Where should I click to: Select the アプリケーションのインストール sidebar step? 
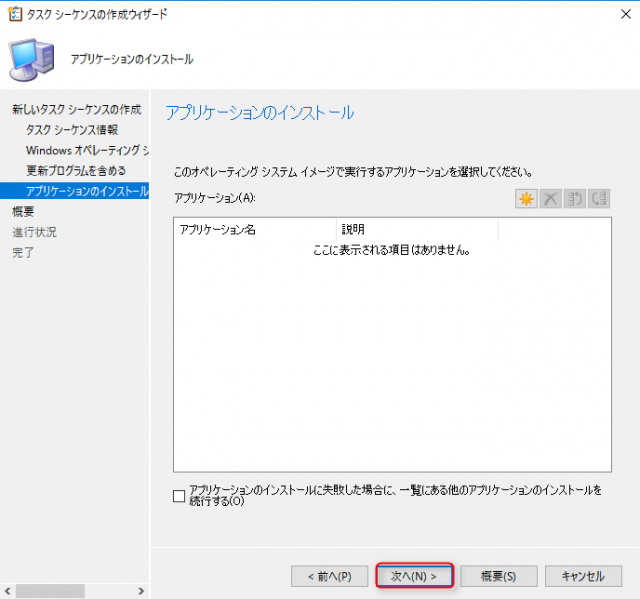click(x=86, y=191)
